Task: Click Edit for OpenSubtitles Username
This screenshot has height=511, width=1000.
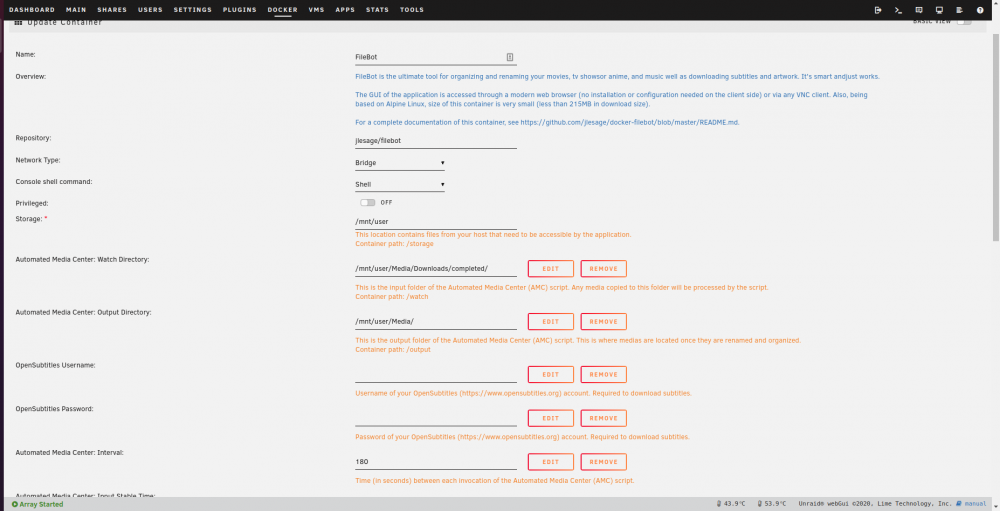Action: [550, 374]
